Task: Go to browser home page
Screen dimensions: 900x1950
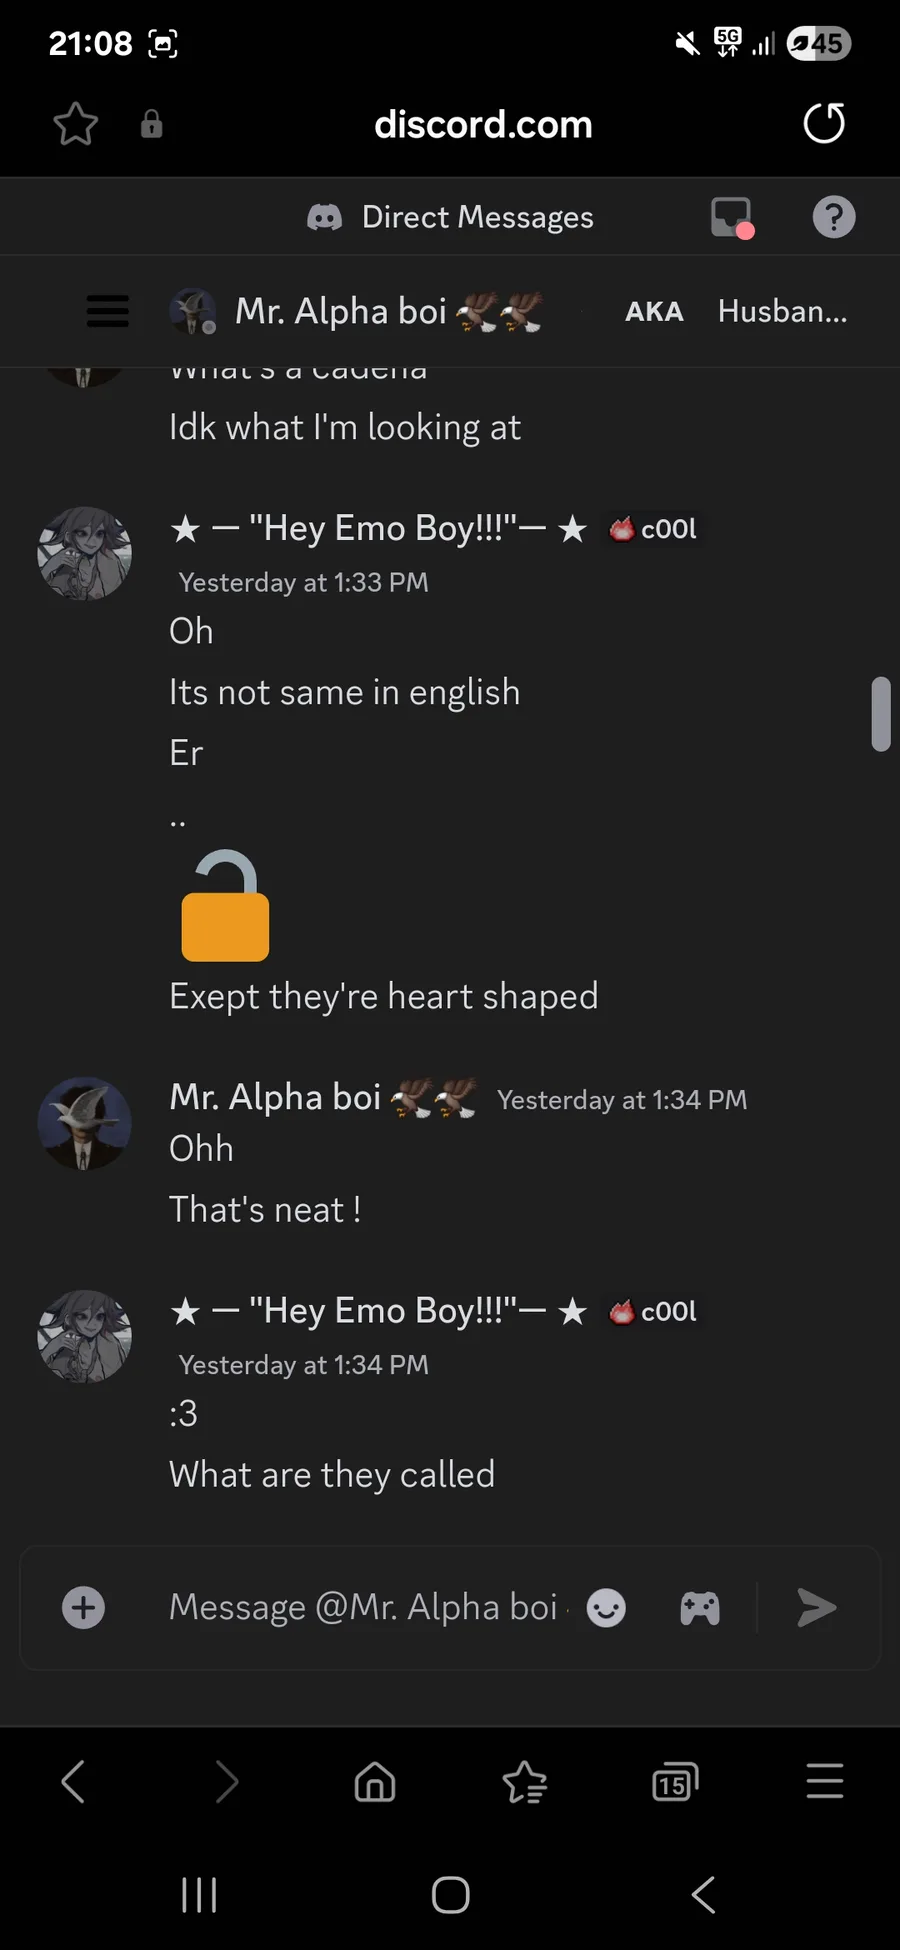Action: (x=375, y=1782)
